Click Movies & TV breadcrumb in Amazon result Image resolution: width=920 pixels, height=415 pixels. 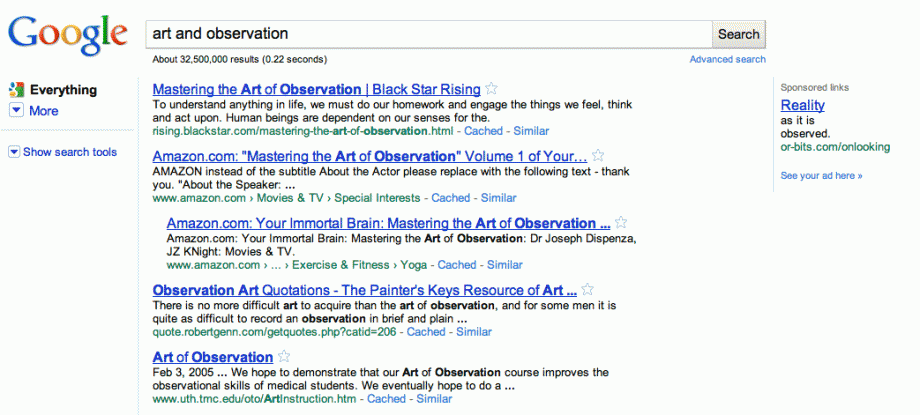(290, 198)
